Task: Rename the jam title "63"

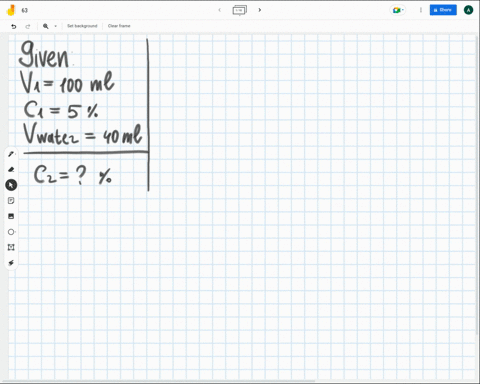Action: click(25, 10)
